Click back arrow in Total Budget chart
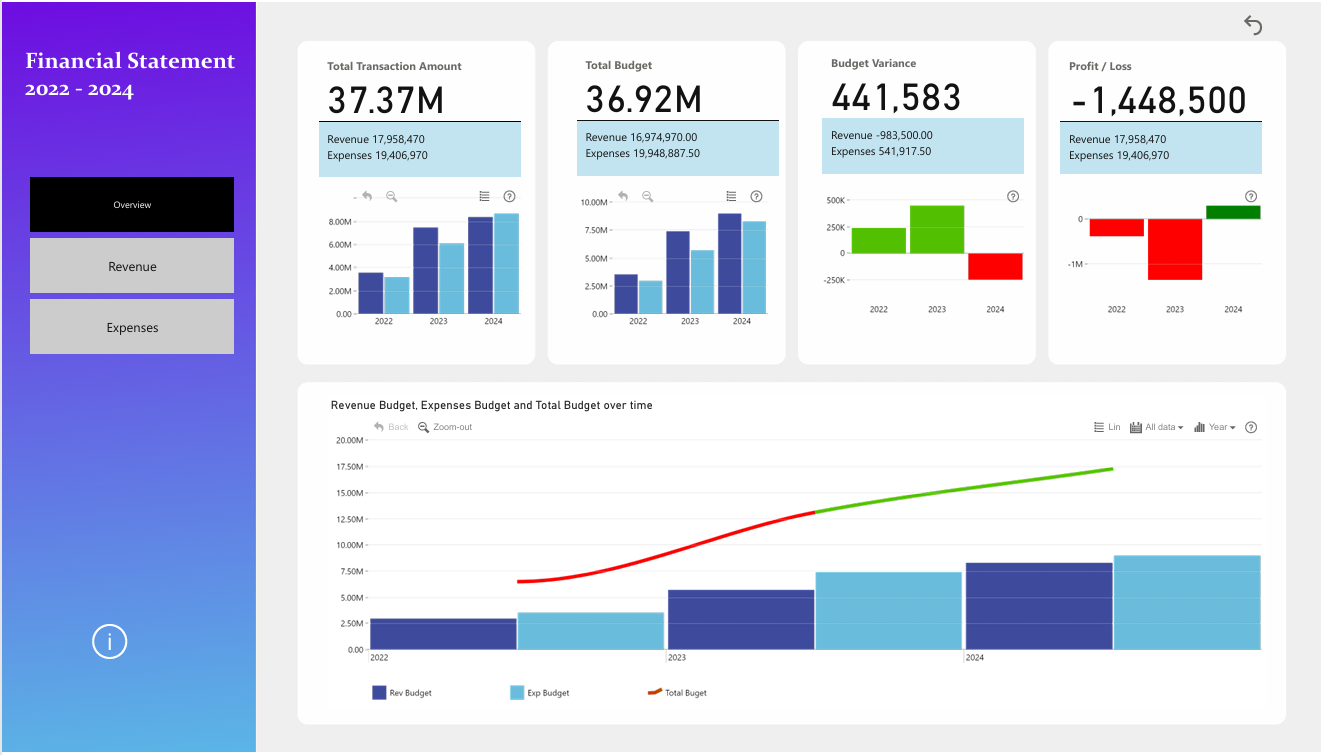 623,197
